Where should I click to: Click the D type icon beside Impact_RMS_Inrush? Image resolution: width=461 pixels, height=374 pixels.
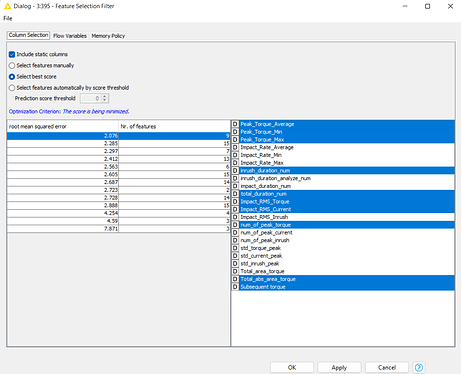(x=235, y=217)
